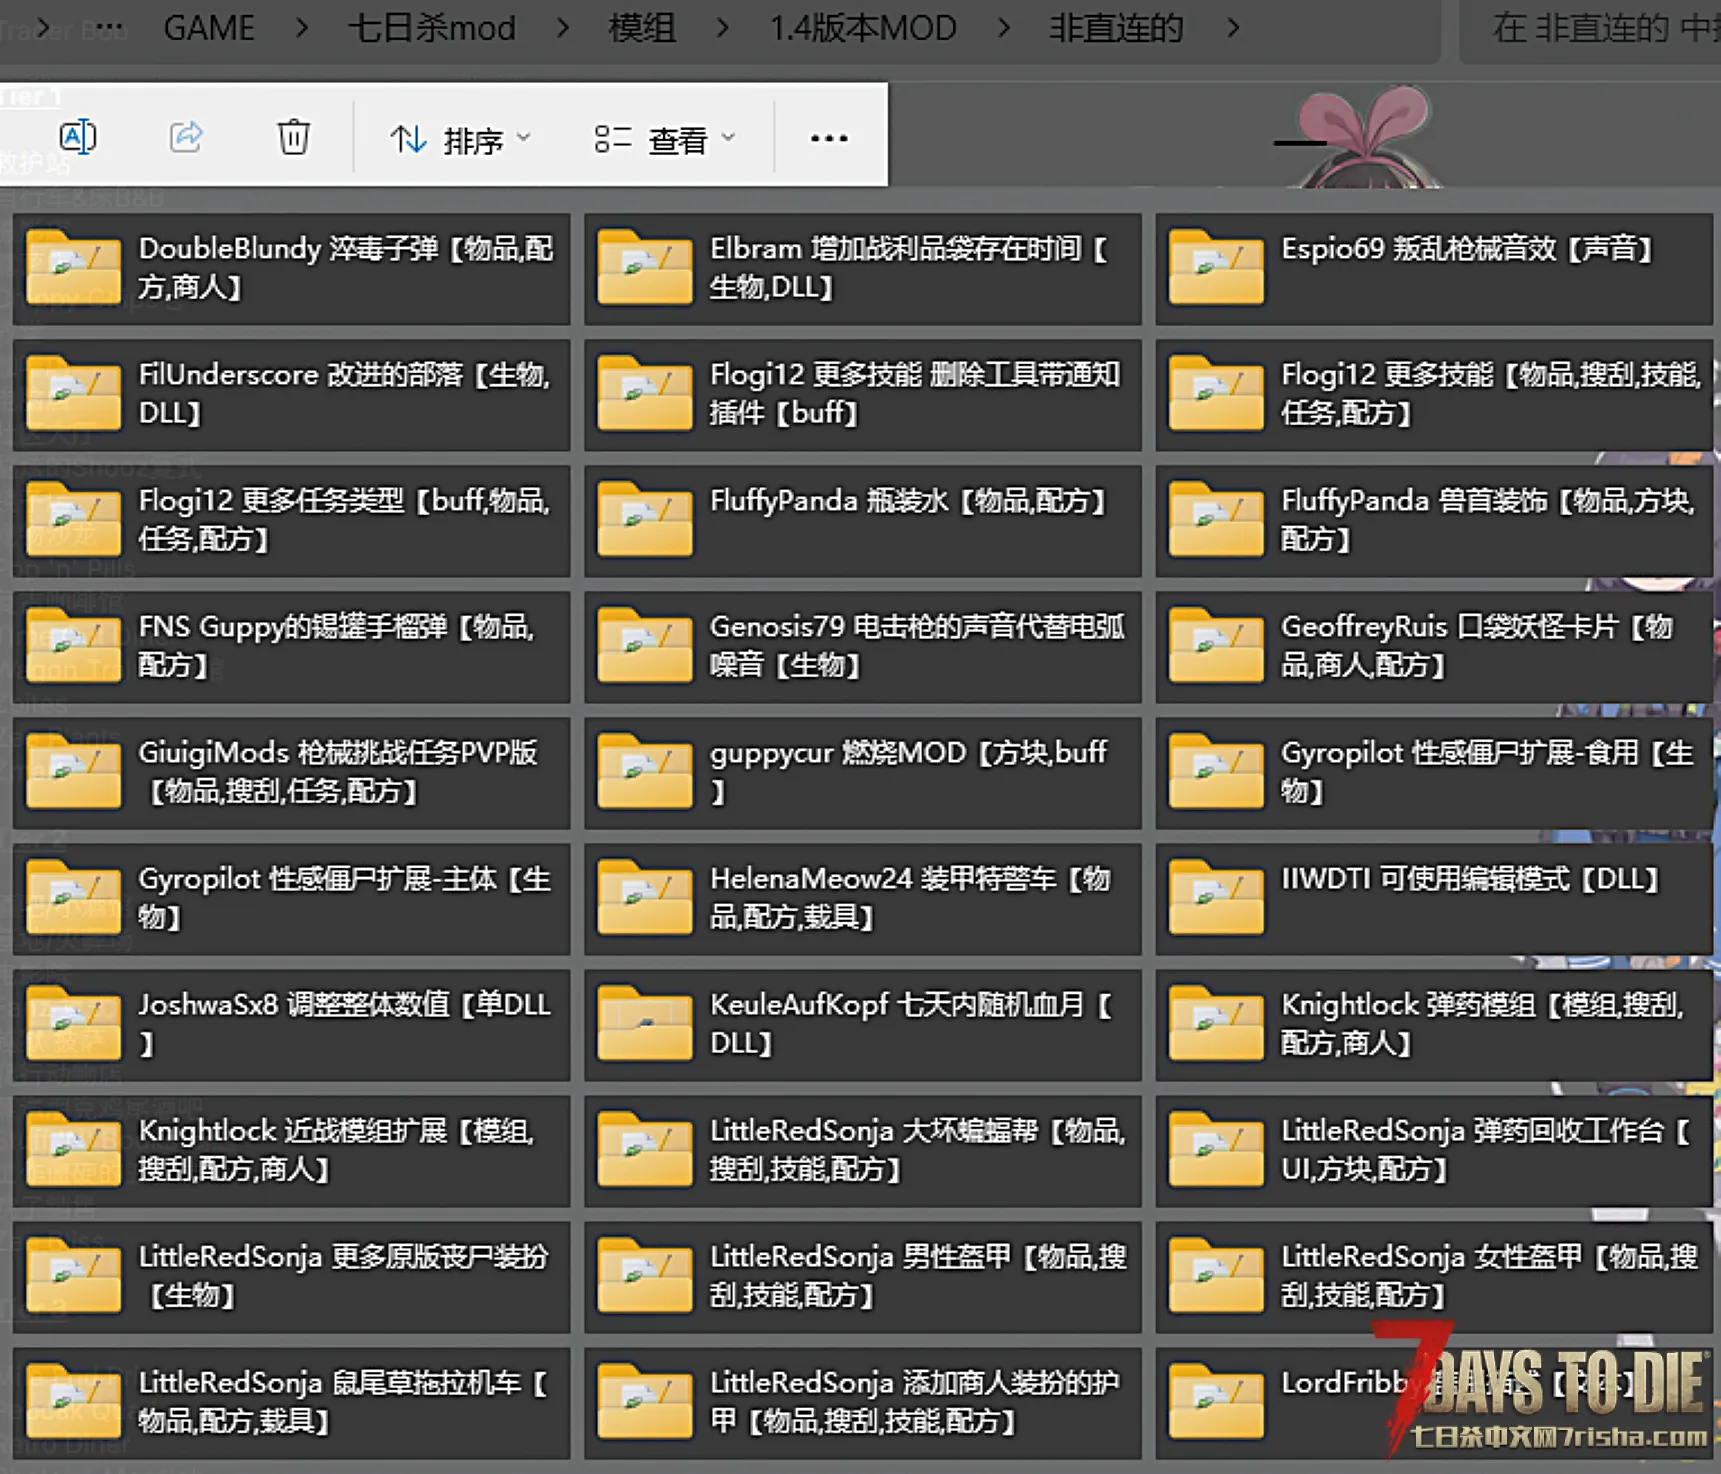Image resolution: width=1721 pixels, height=1474 pixels.
Task: Click LittleRedSonja 大坏蝙蝠帮 folder name
Action: tap(918, 1150)
